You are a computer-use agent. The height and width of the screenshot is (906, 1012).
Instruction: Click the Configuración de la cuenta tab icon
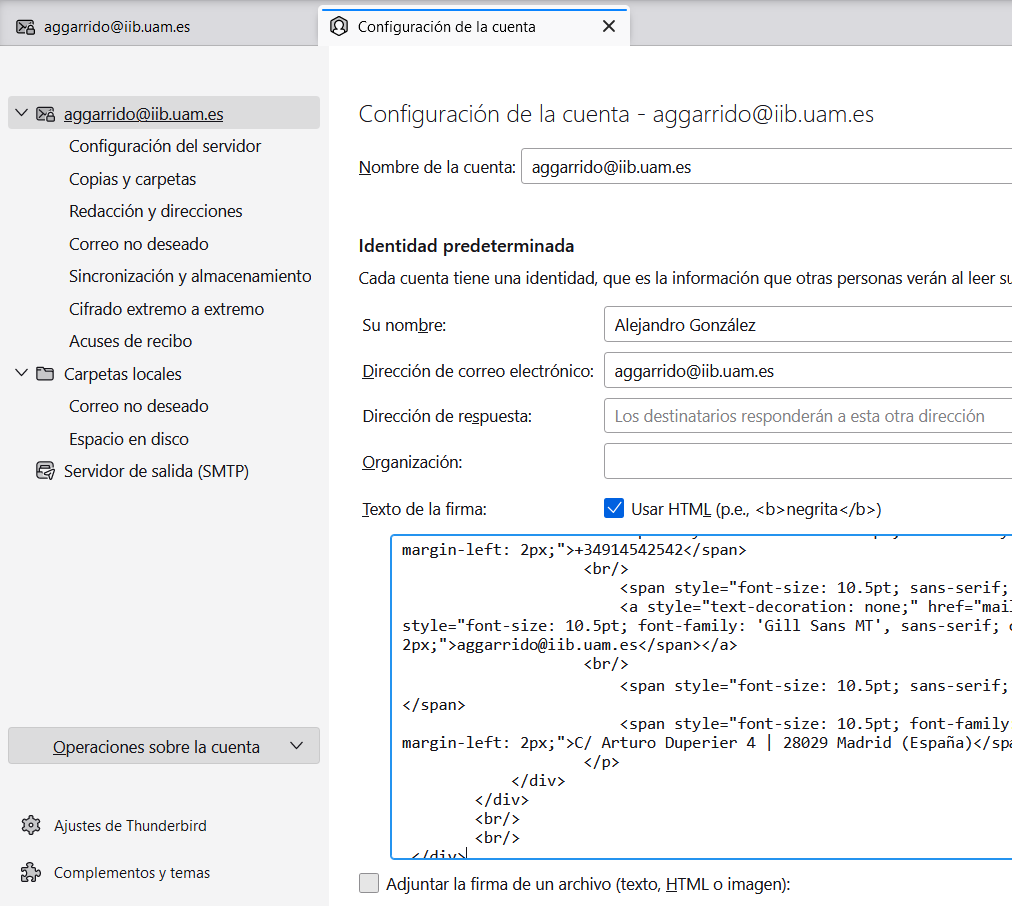(339, 27)
